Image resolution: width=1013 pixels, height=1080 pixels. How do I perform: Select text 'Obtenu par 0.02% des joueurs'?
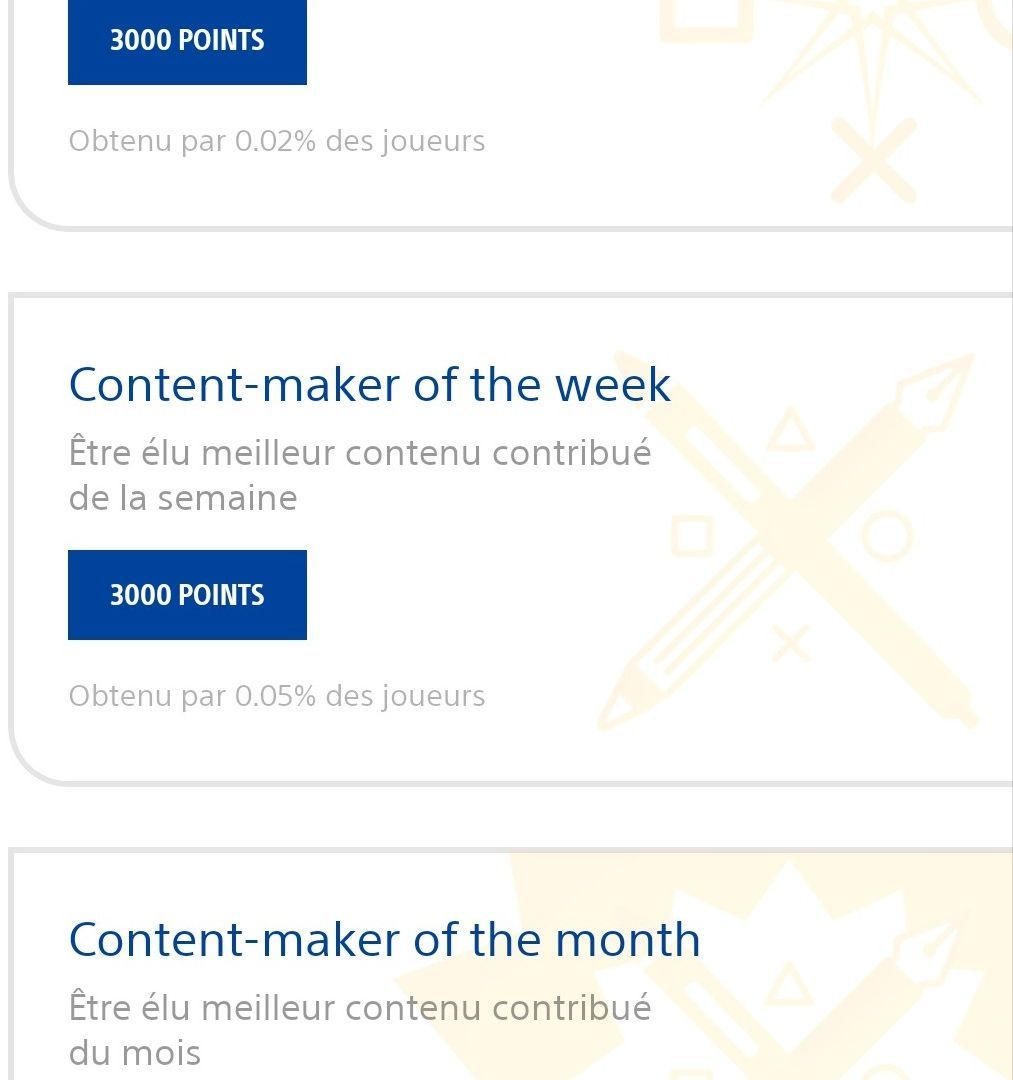click(277, 141)
